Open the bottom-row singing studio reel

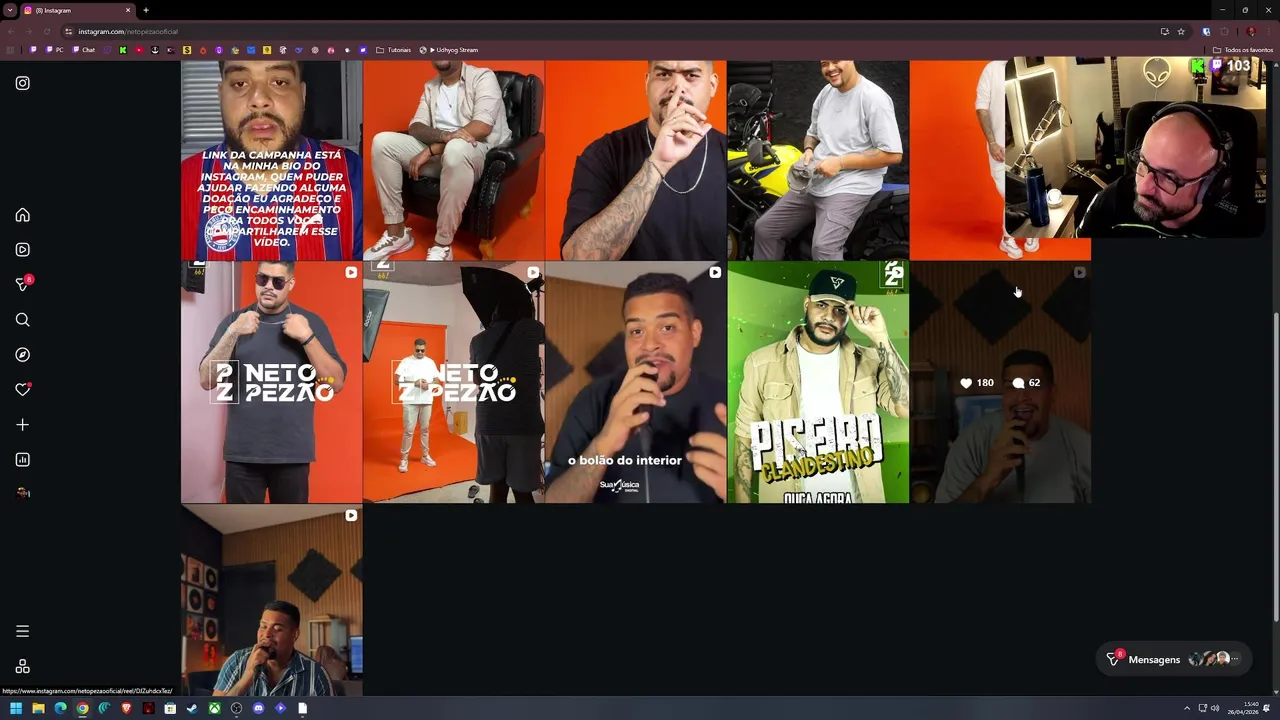point(271,600)
